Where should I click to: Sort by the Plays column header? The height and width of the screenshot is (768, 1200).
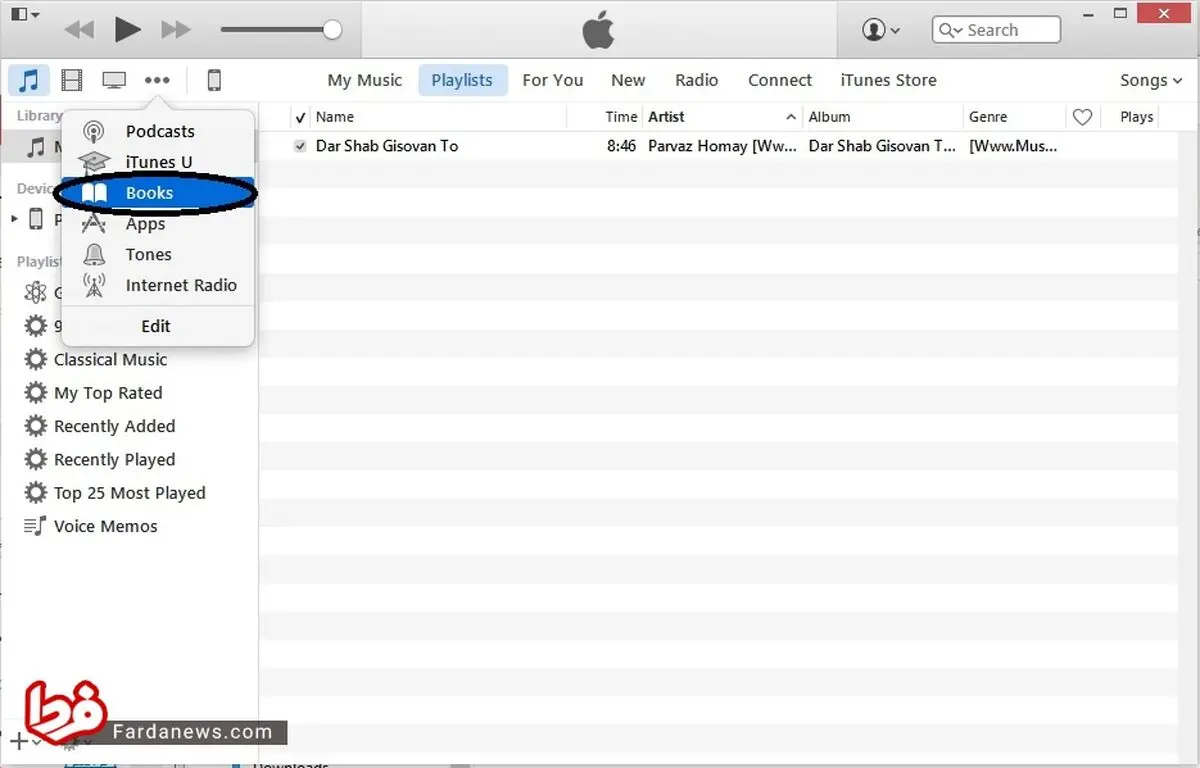(1137, 117)
